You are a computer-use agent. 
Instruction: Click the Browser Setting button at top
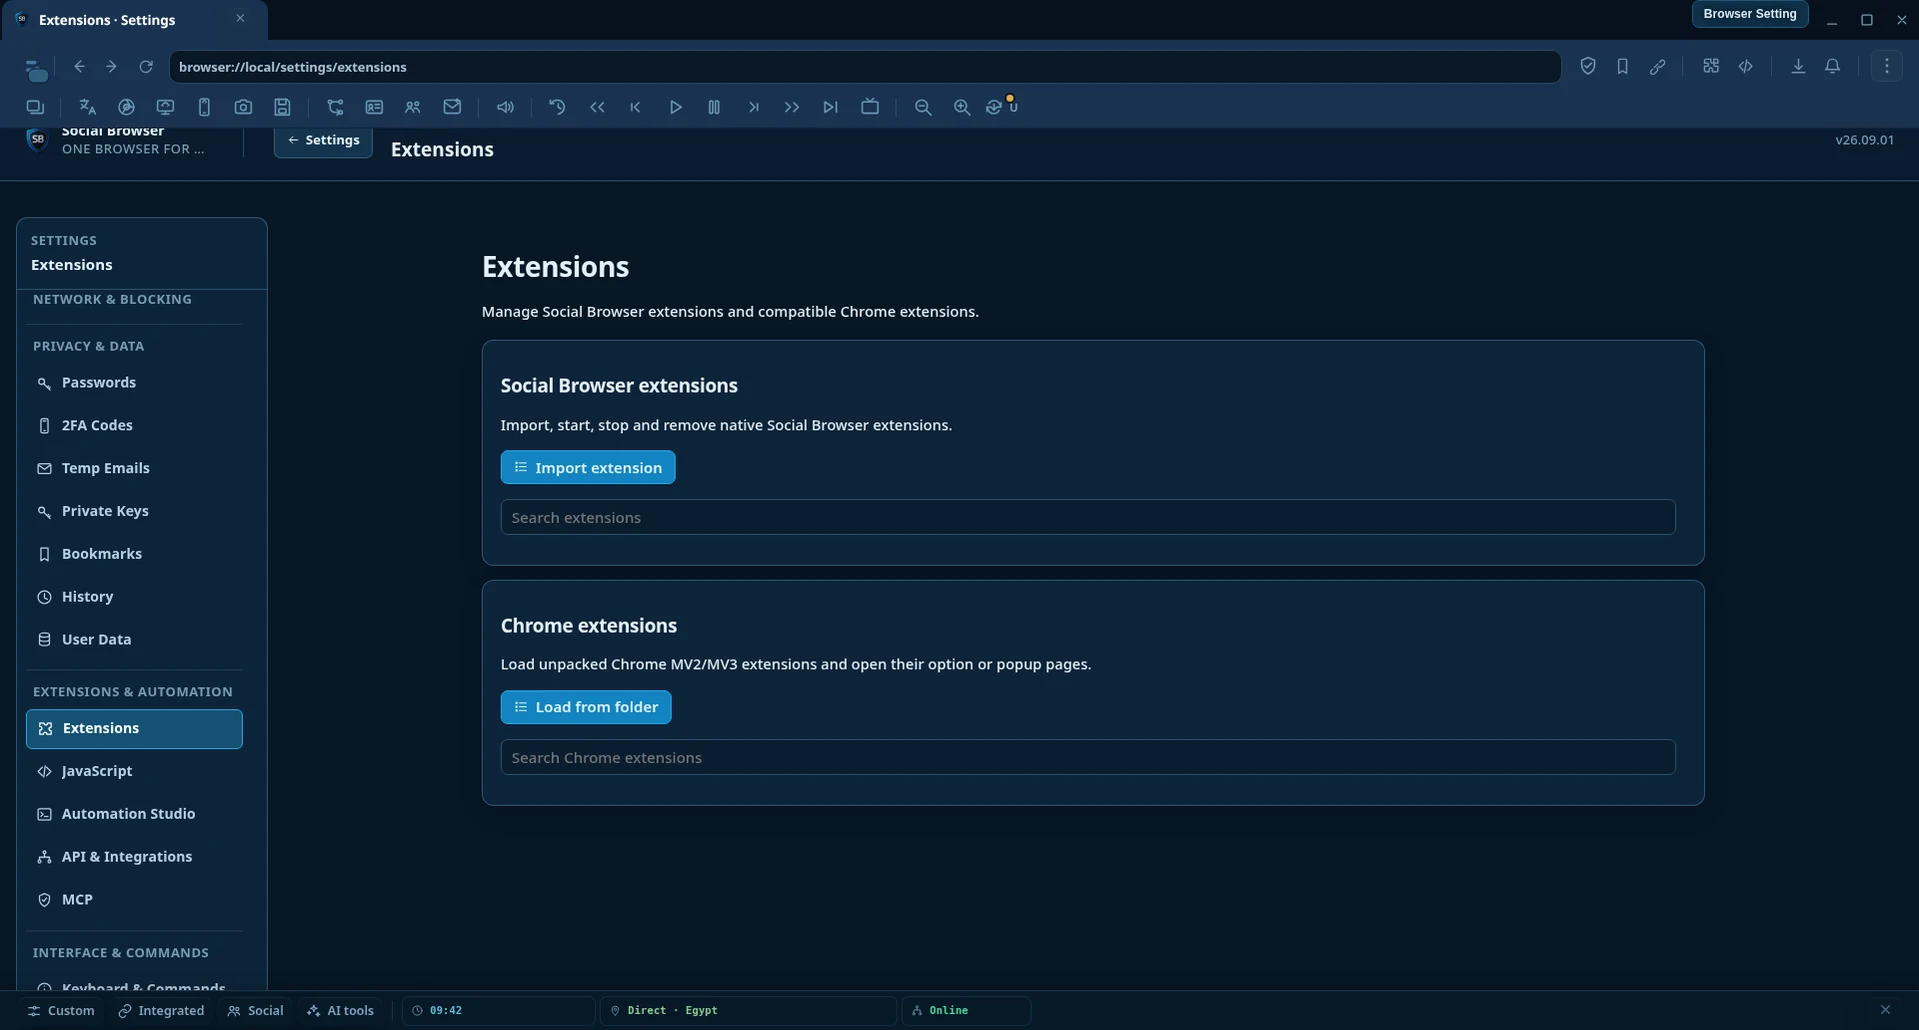pos(1749,14)
